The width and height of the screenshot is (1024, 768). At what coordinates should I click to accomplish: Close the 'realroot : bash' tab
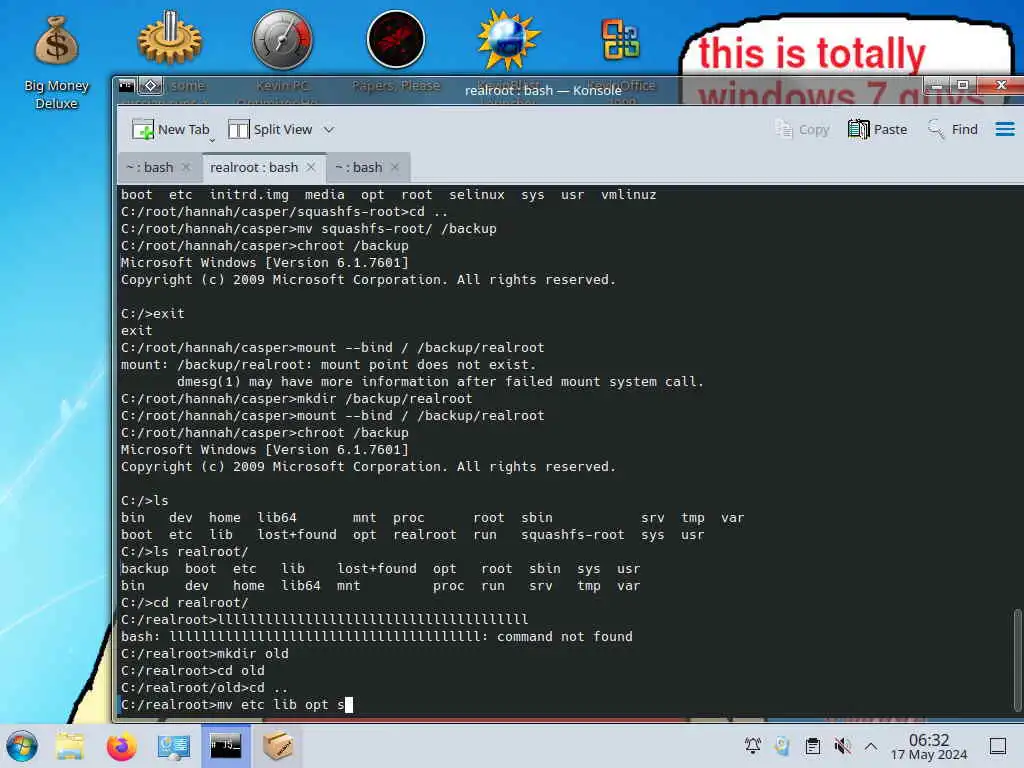(311, 167)
